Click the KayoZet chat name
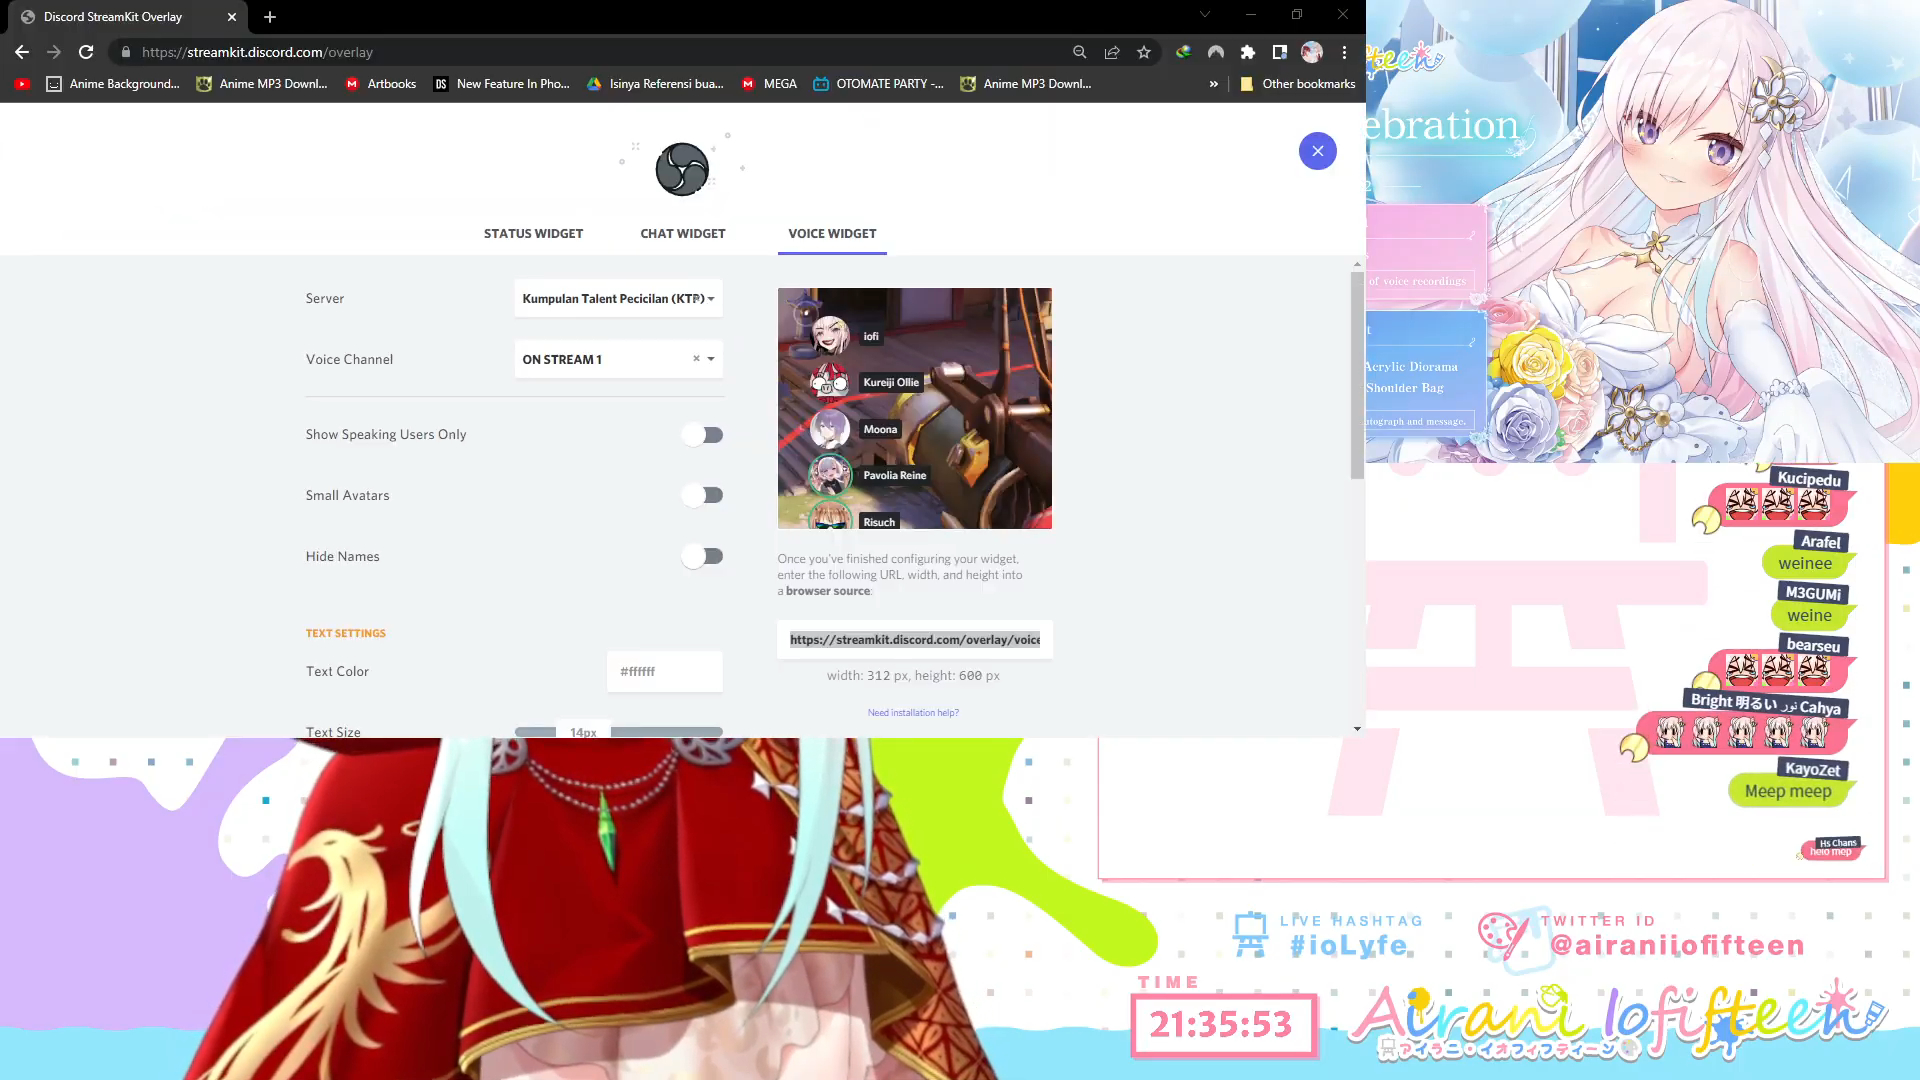The image size is (1920, 1080). click(x=1812, y=769)
